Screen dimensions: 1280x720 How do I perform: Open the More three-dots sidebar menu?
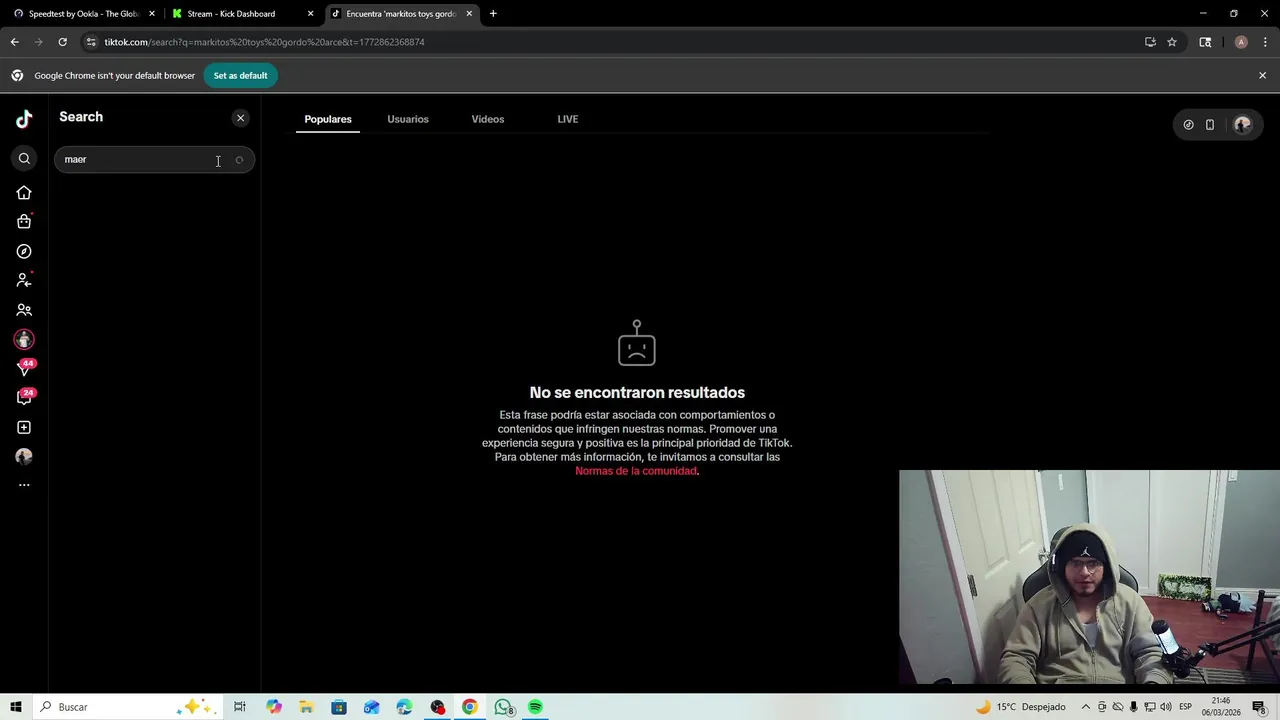24,485
